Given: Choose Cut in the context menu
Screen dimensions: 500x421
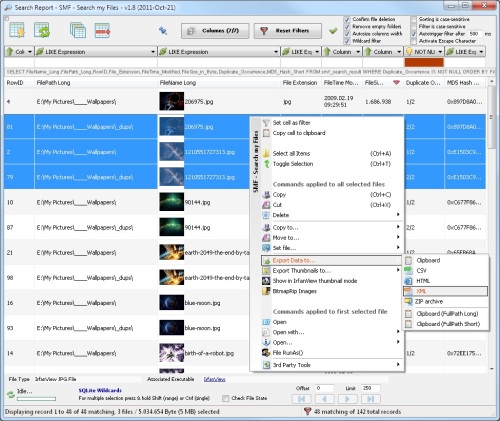Looking at the screenshot, I should (x=331, y=205).
